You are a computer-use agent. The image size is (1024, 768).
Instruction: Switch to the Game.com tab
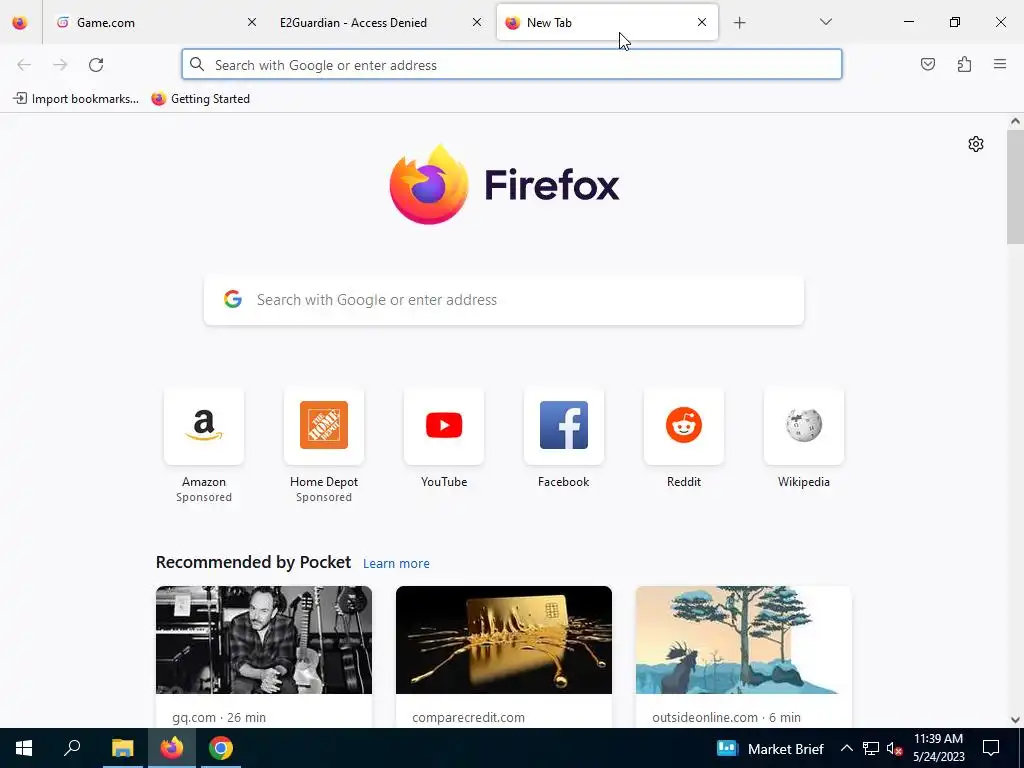coord(157,23)
